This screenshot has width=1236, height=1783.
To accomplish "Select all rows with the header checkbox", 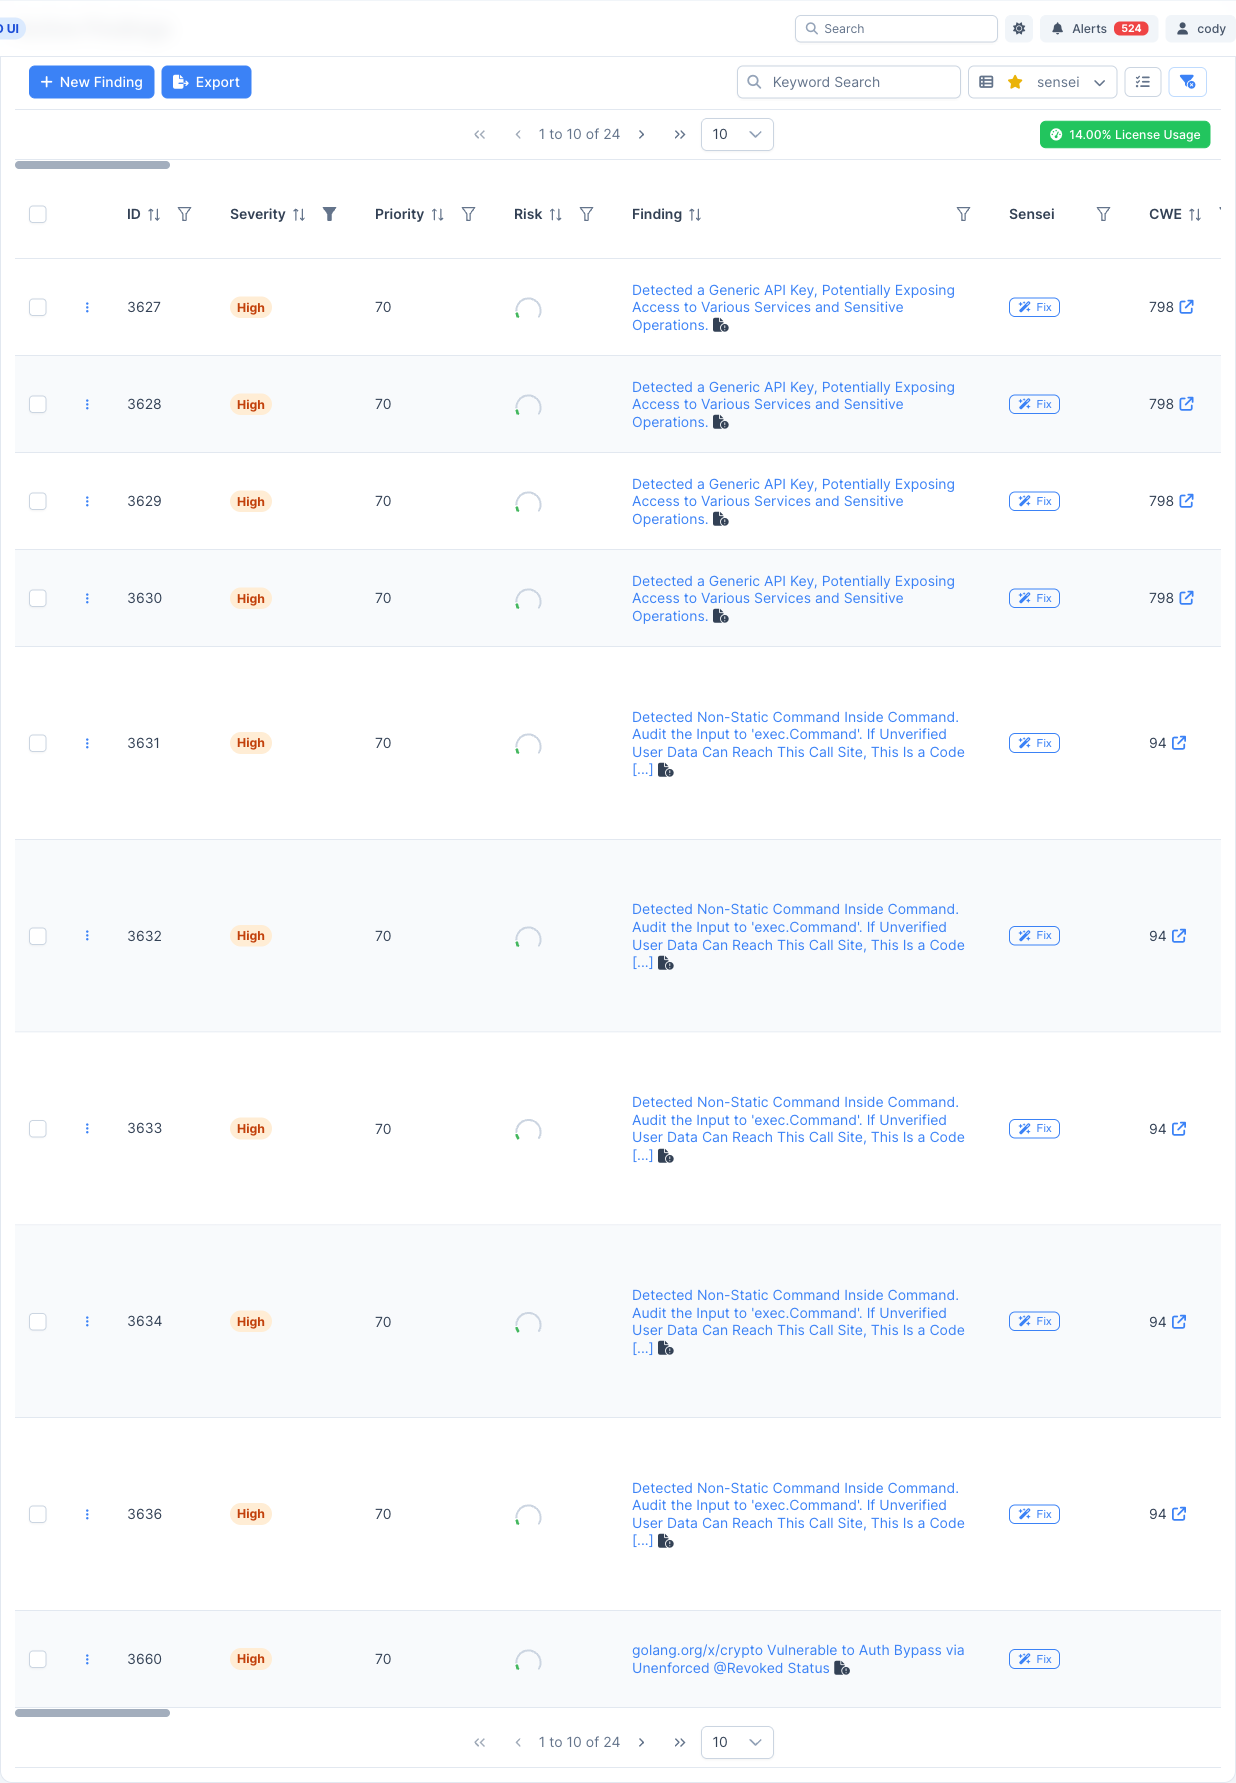I will [x=38, y=214].
